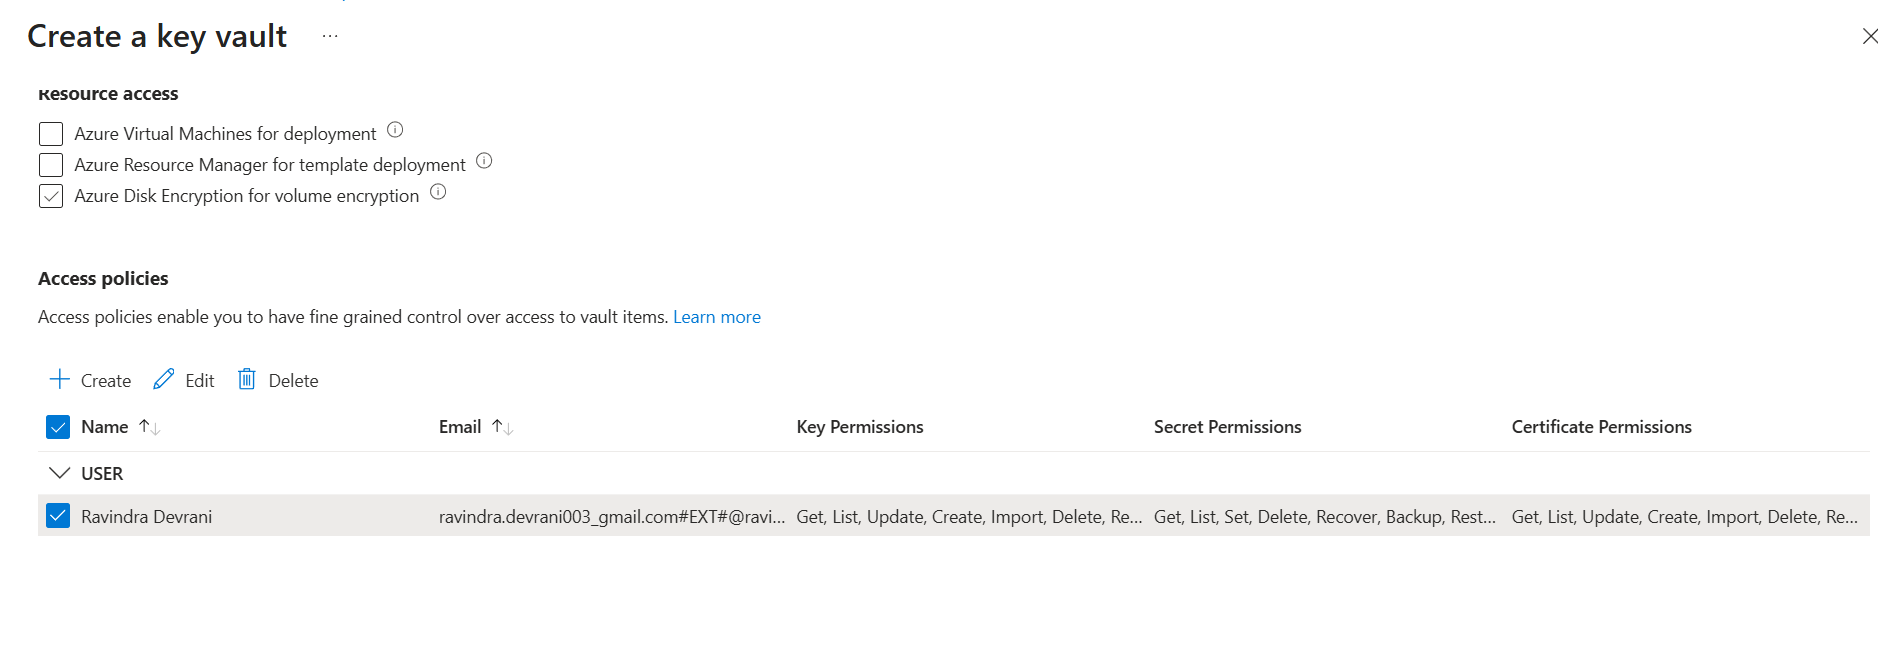Click the Delete trash can icon
Image resolution: width=1878 pixels, height=652 pixels.
click(x=247, y=380)
